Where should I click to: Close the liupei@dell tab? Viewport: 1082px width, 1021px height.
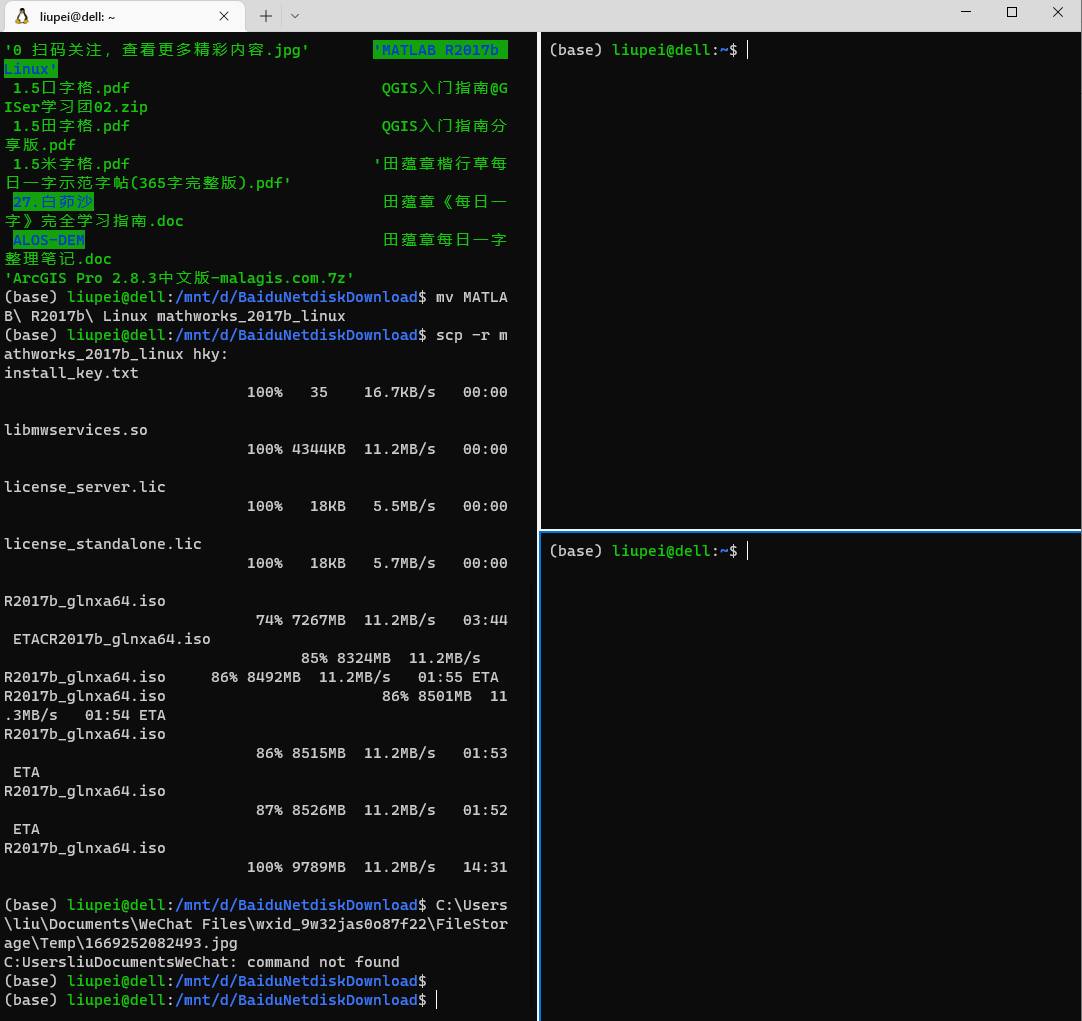224,16
